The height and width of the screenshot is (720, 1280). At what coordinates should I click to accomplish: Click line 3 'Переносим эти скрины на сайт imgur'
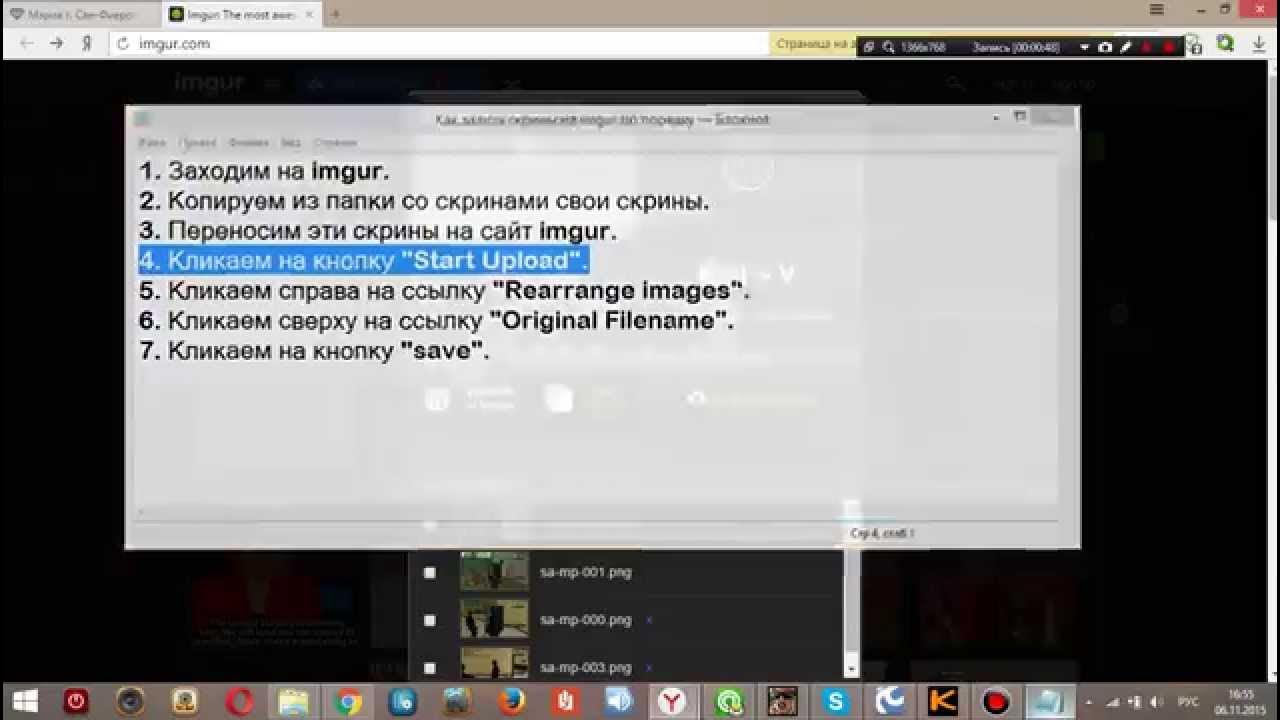(x=378, y=231)
